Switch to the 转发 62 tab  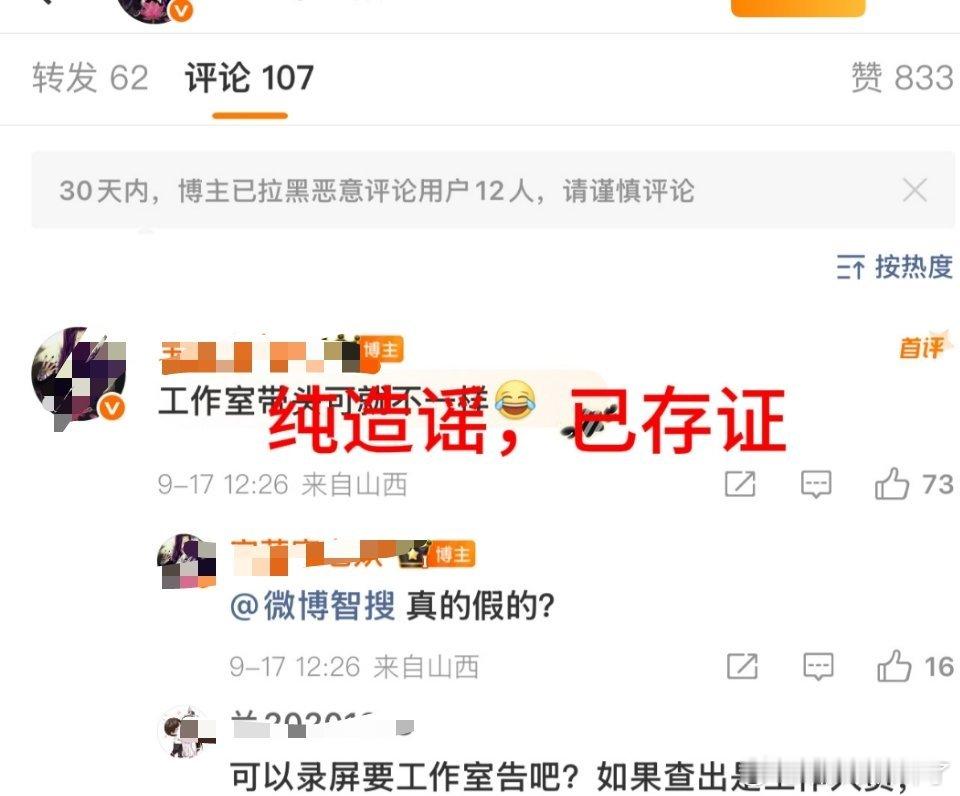pos(91,78)
